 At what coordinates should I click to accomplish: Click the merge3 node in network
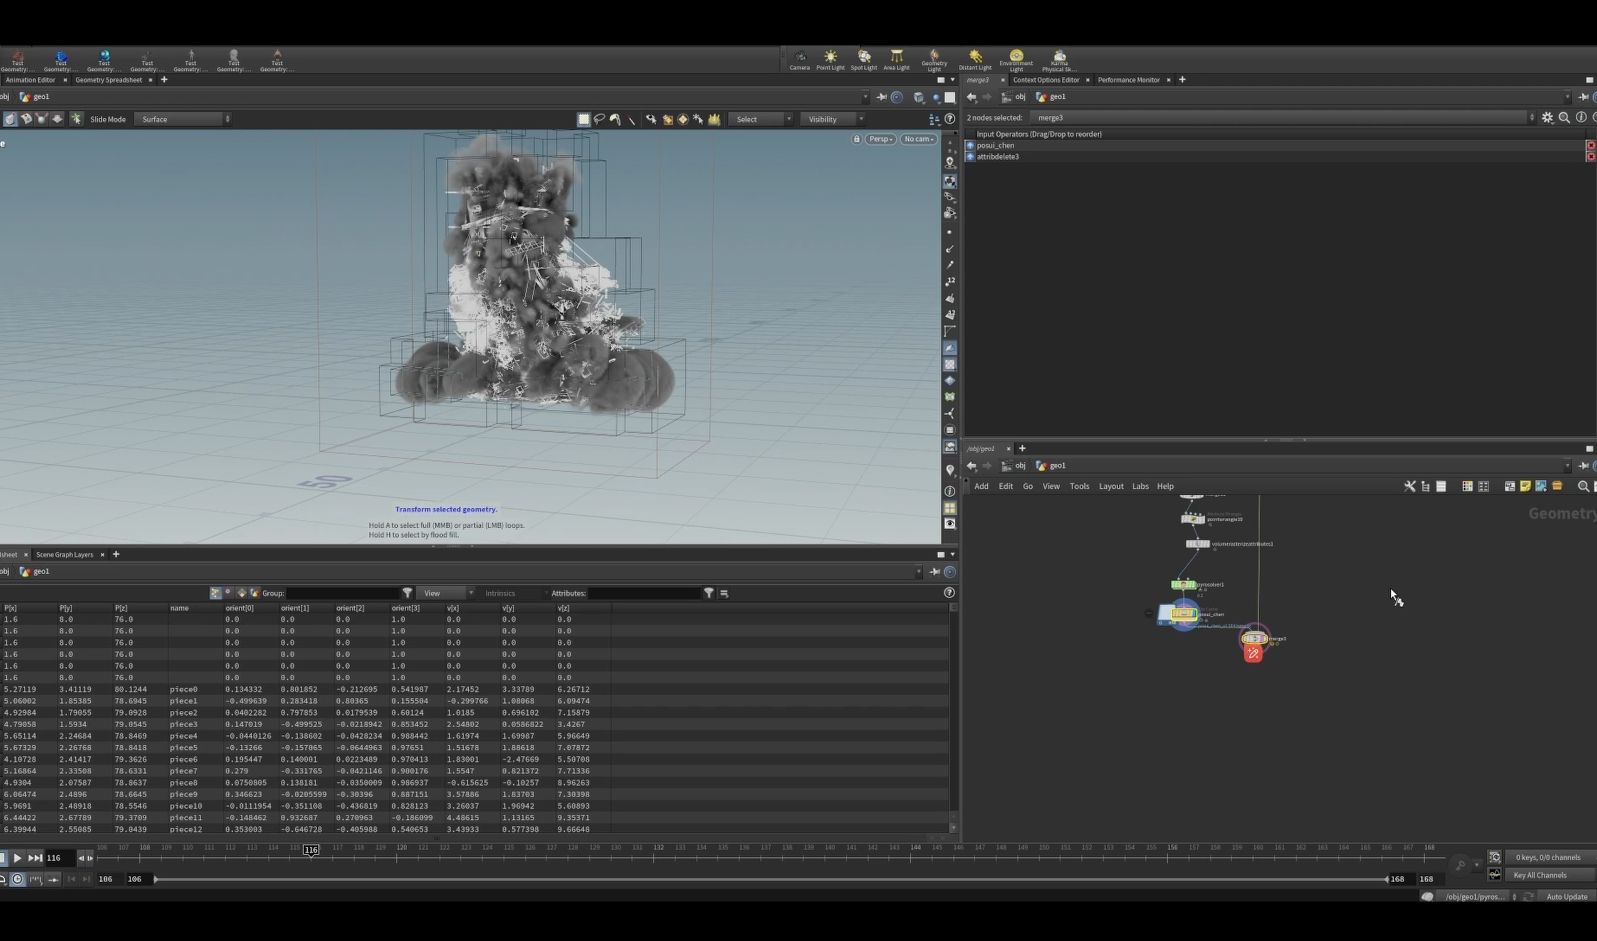click(x=1254, y=638)
